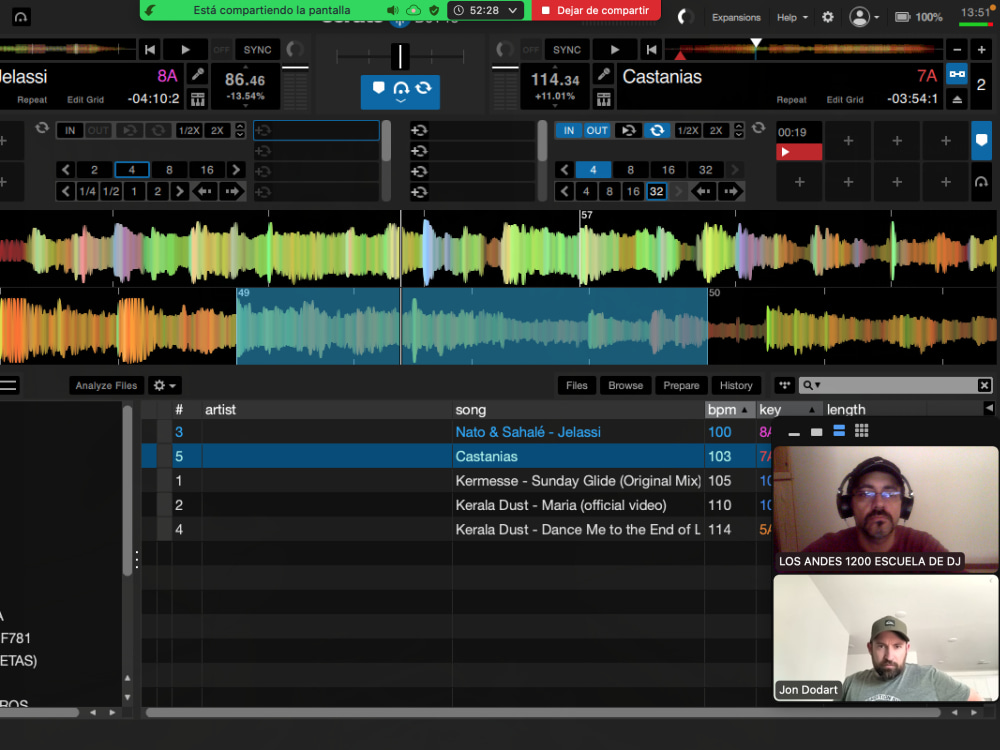
Task: Click loop slot stepper on right deck
Action: pos(739,131)
